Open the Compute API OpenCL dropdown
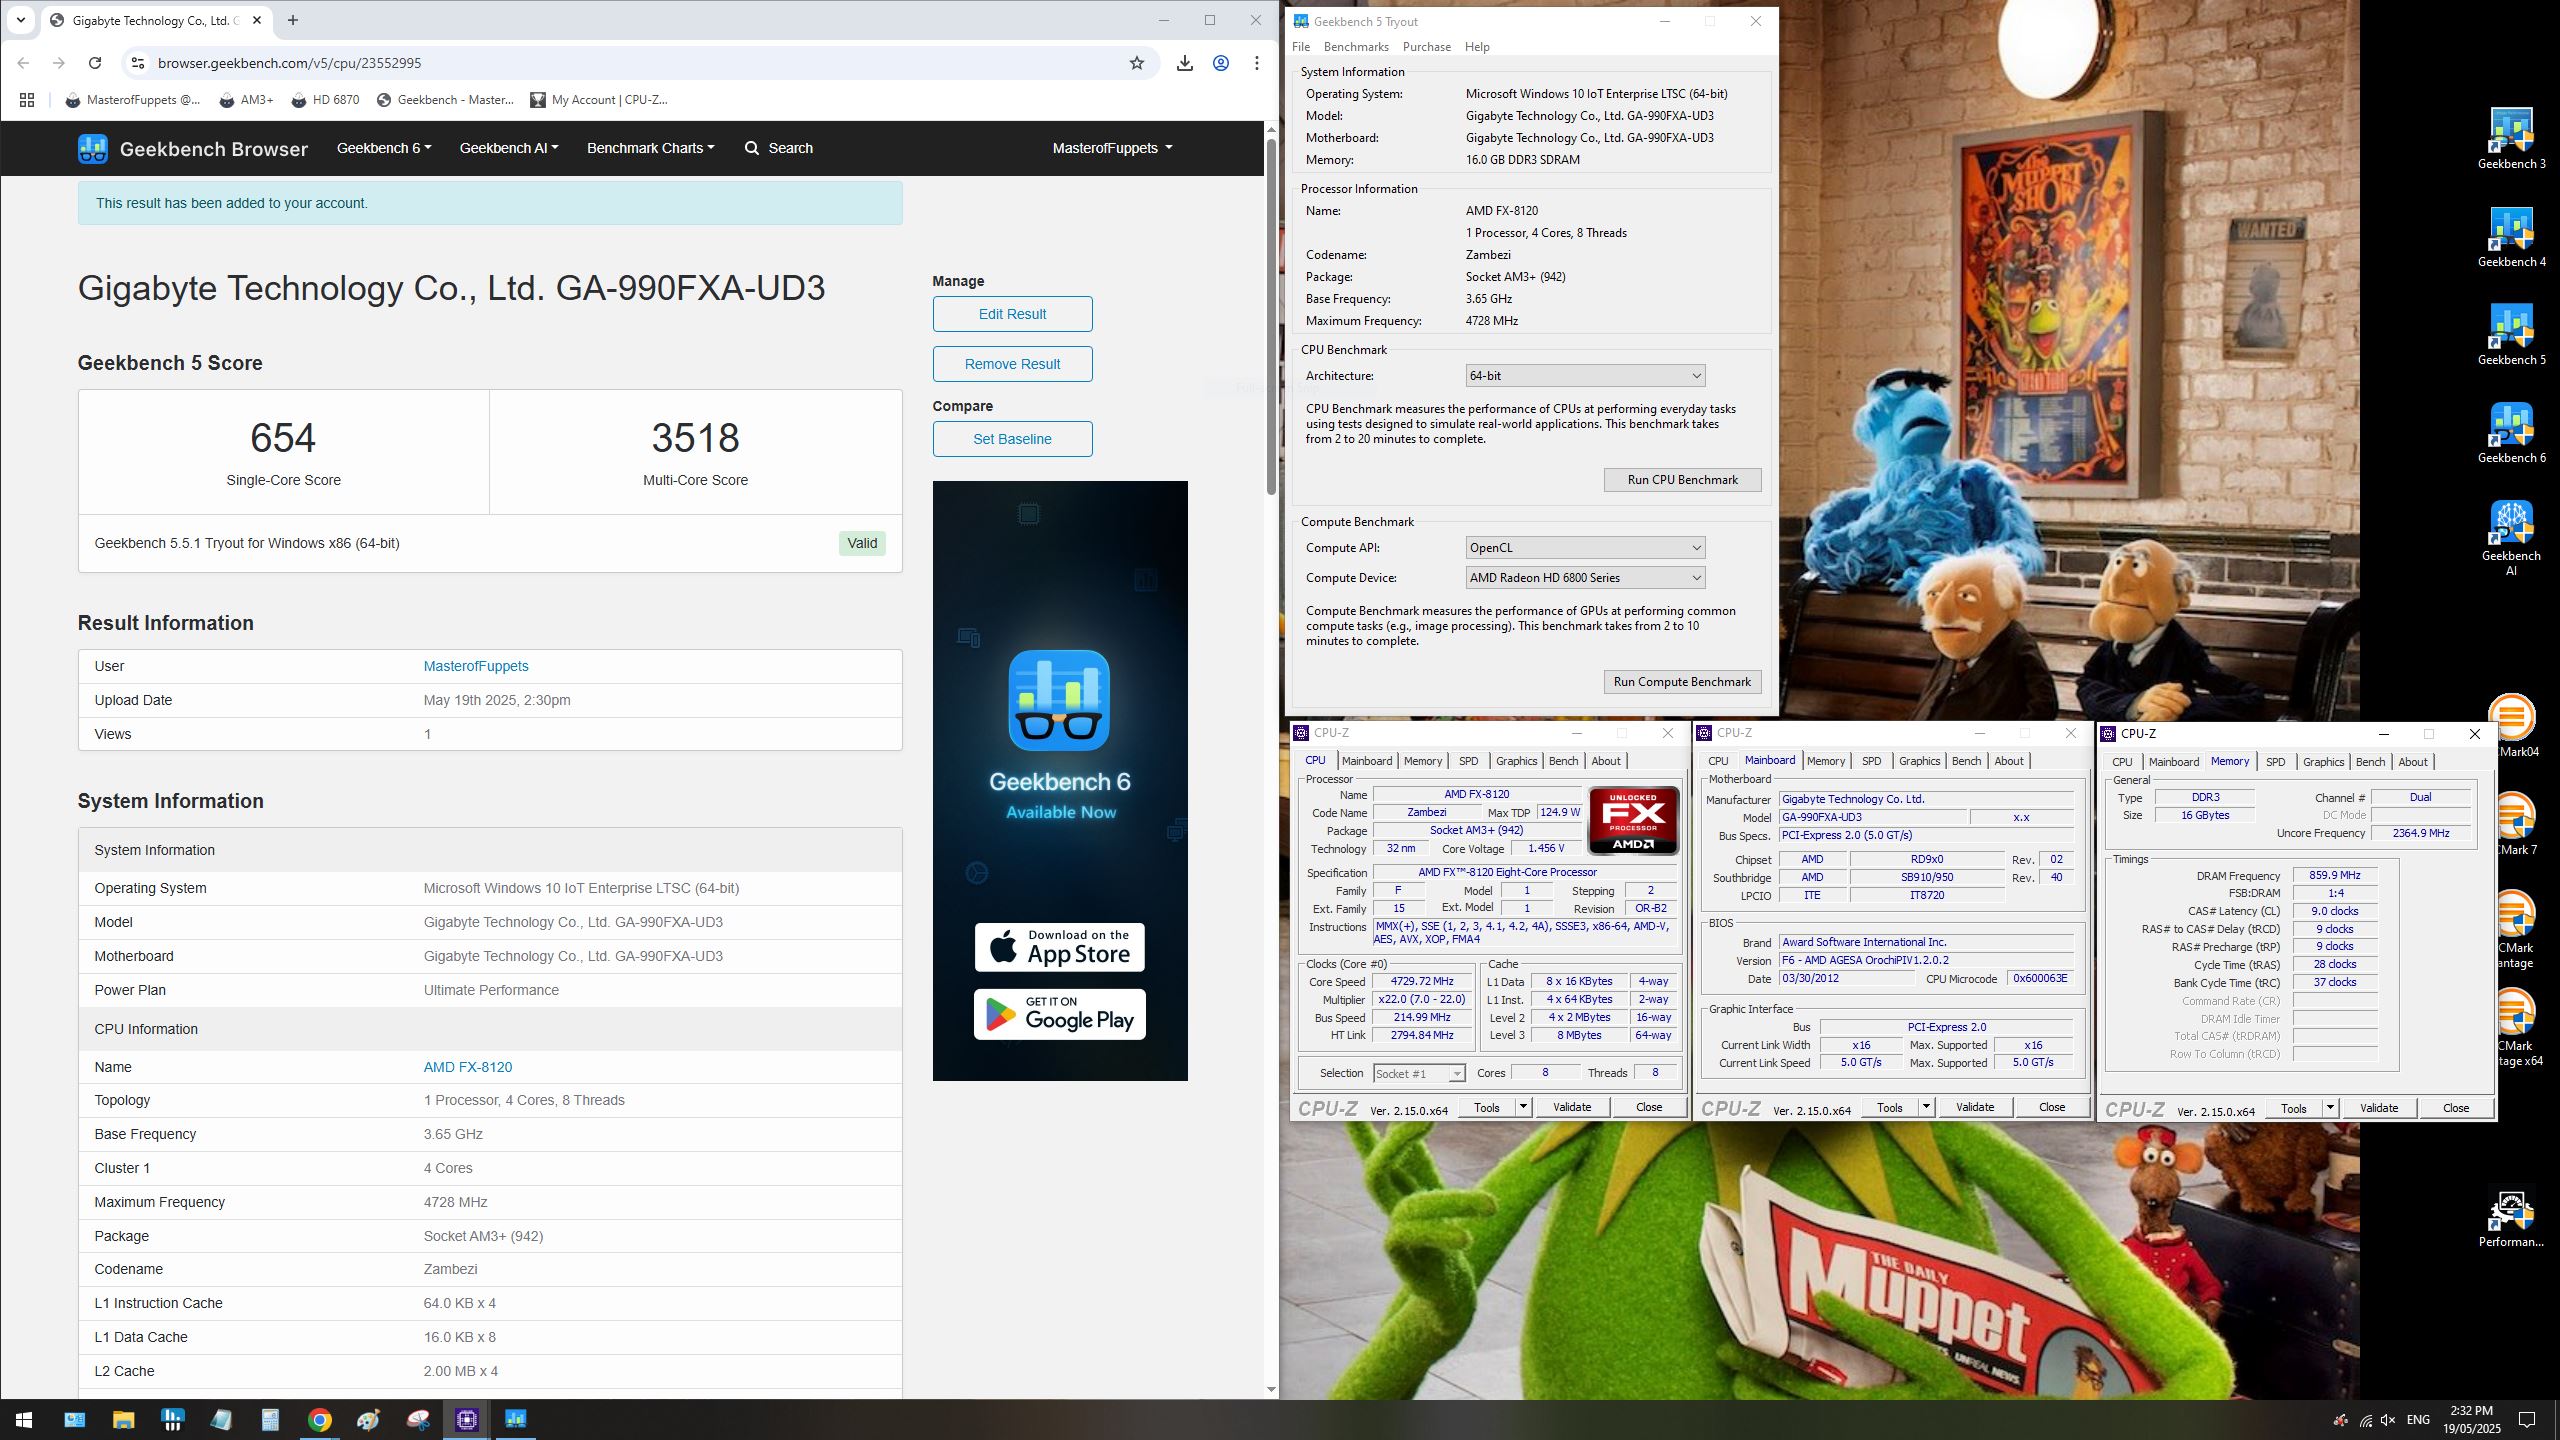 point(1585,548)
